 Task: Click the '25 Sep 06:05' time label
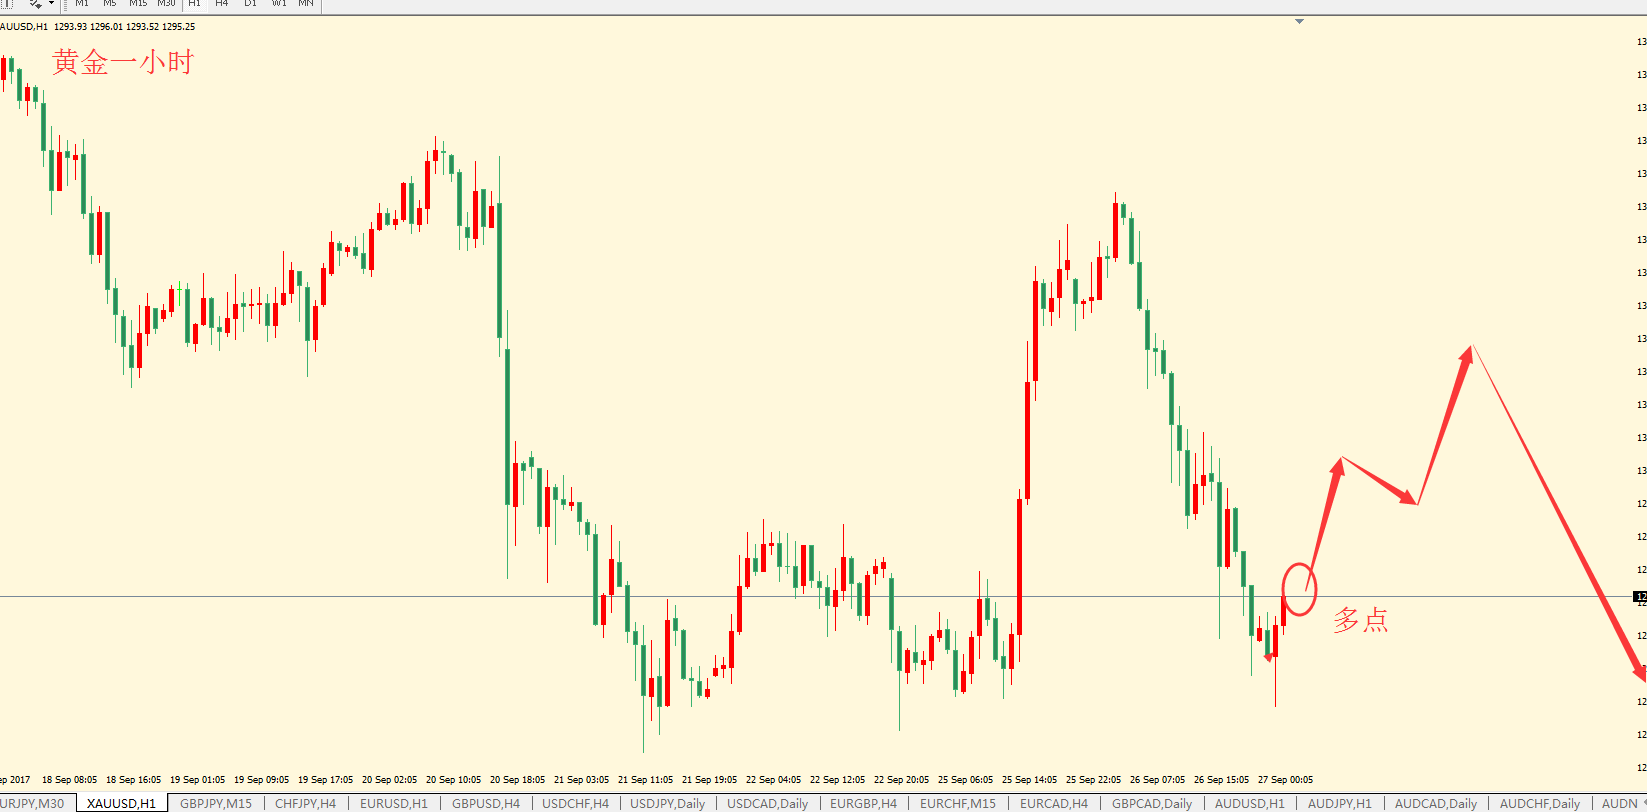coord(965,780)
